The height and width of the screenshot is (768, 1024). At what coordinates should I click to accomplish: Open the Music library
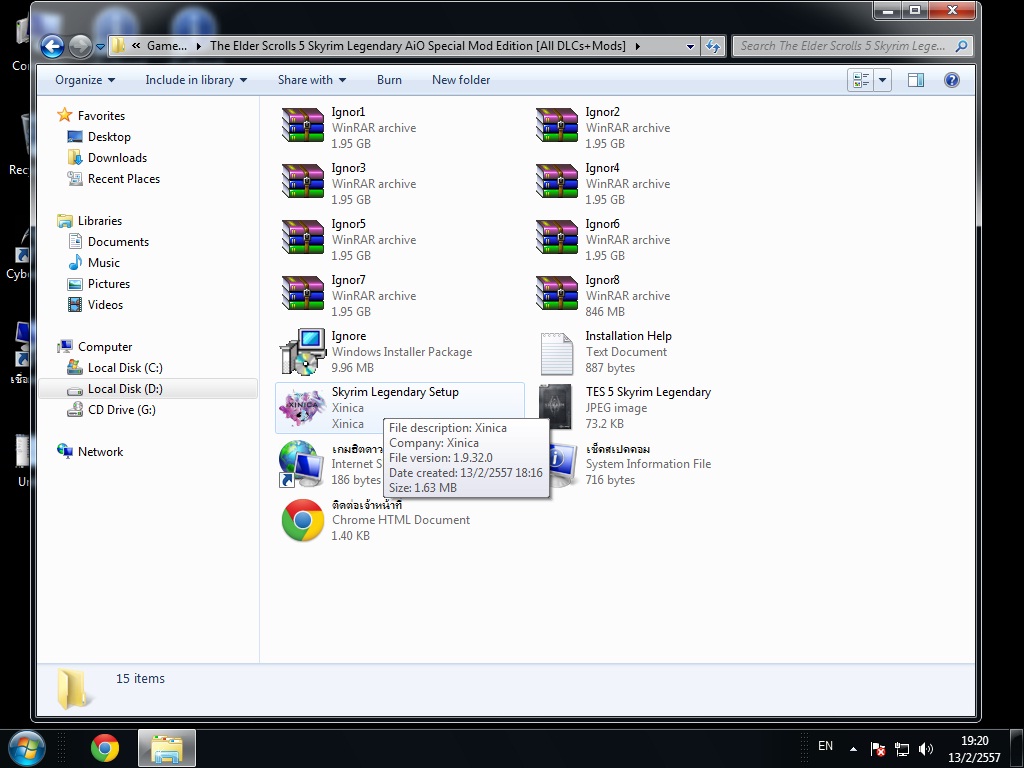tap(104, 263)
